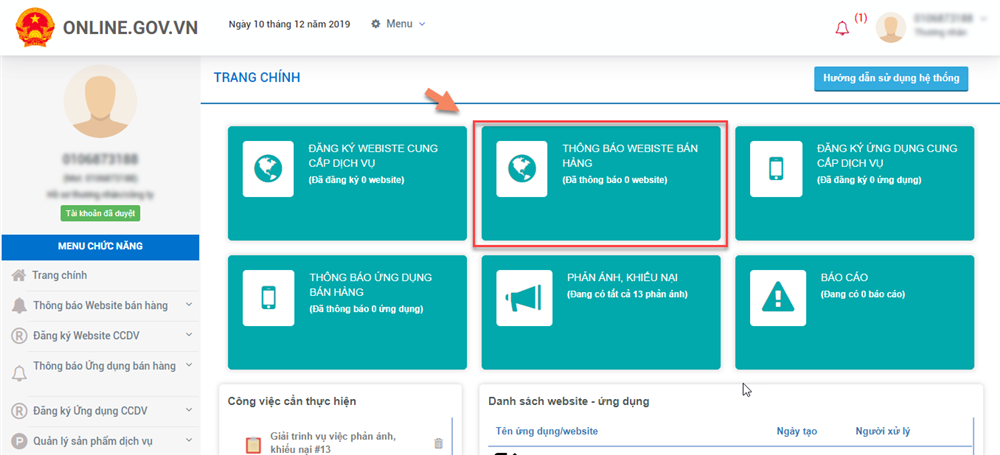
Task: Open the Menu dropdown in top bar
Action: [x=398, y=23]
